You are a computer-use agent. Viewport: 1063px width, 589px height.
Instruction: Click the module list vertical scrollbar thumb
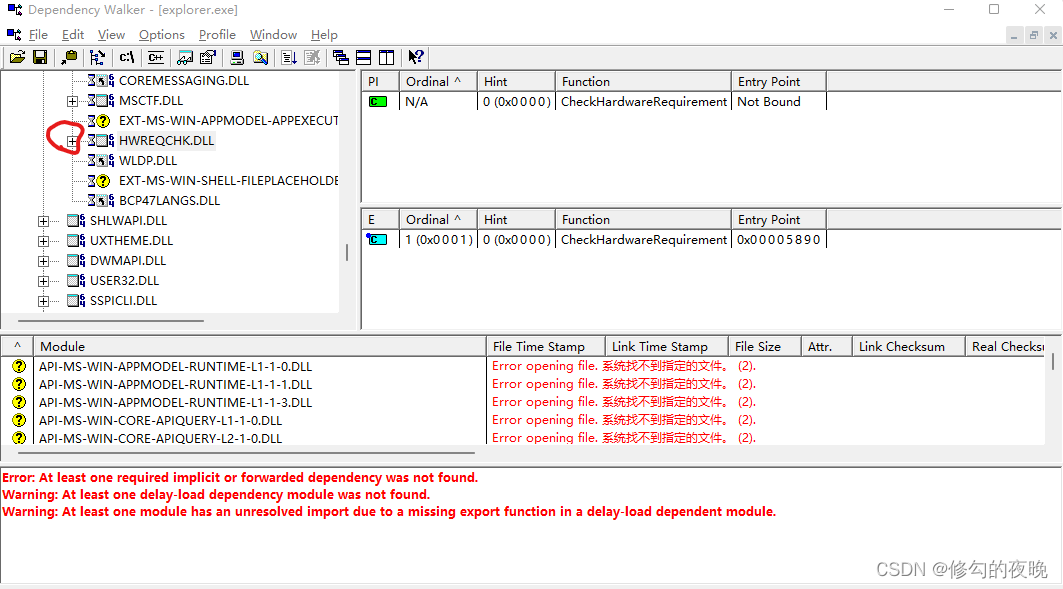(1053, 361)
